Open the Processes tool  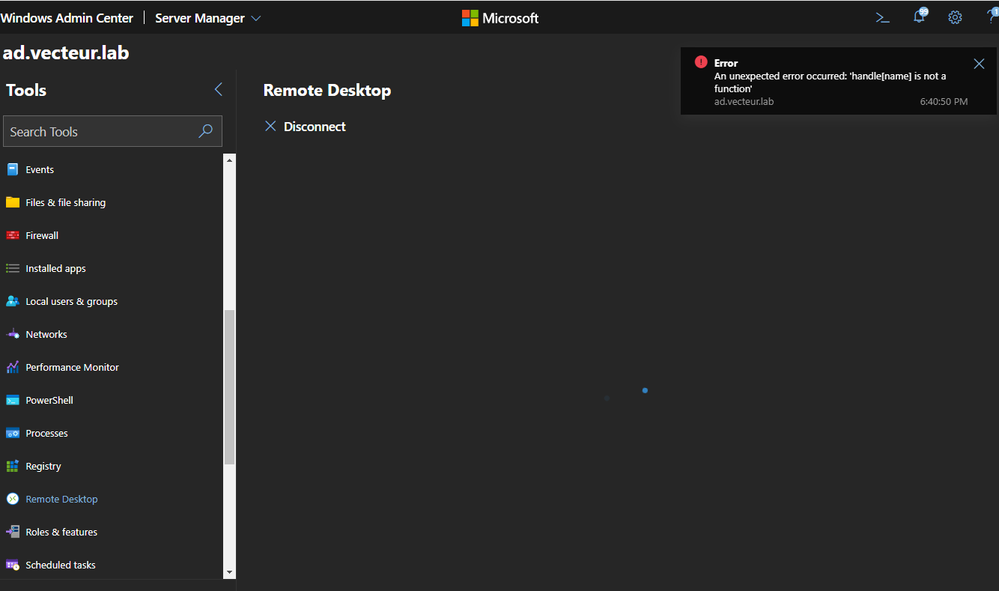[x=47, y=433]
